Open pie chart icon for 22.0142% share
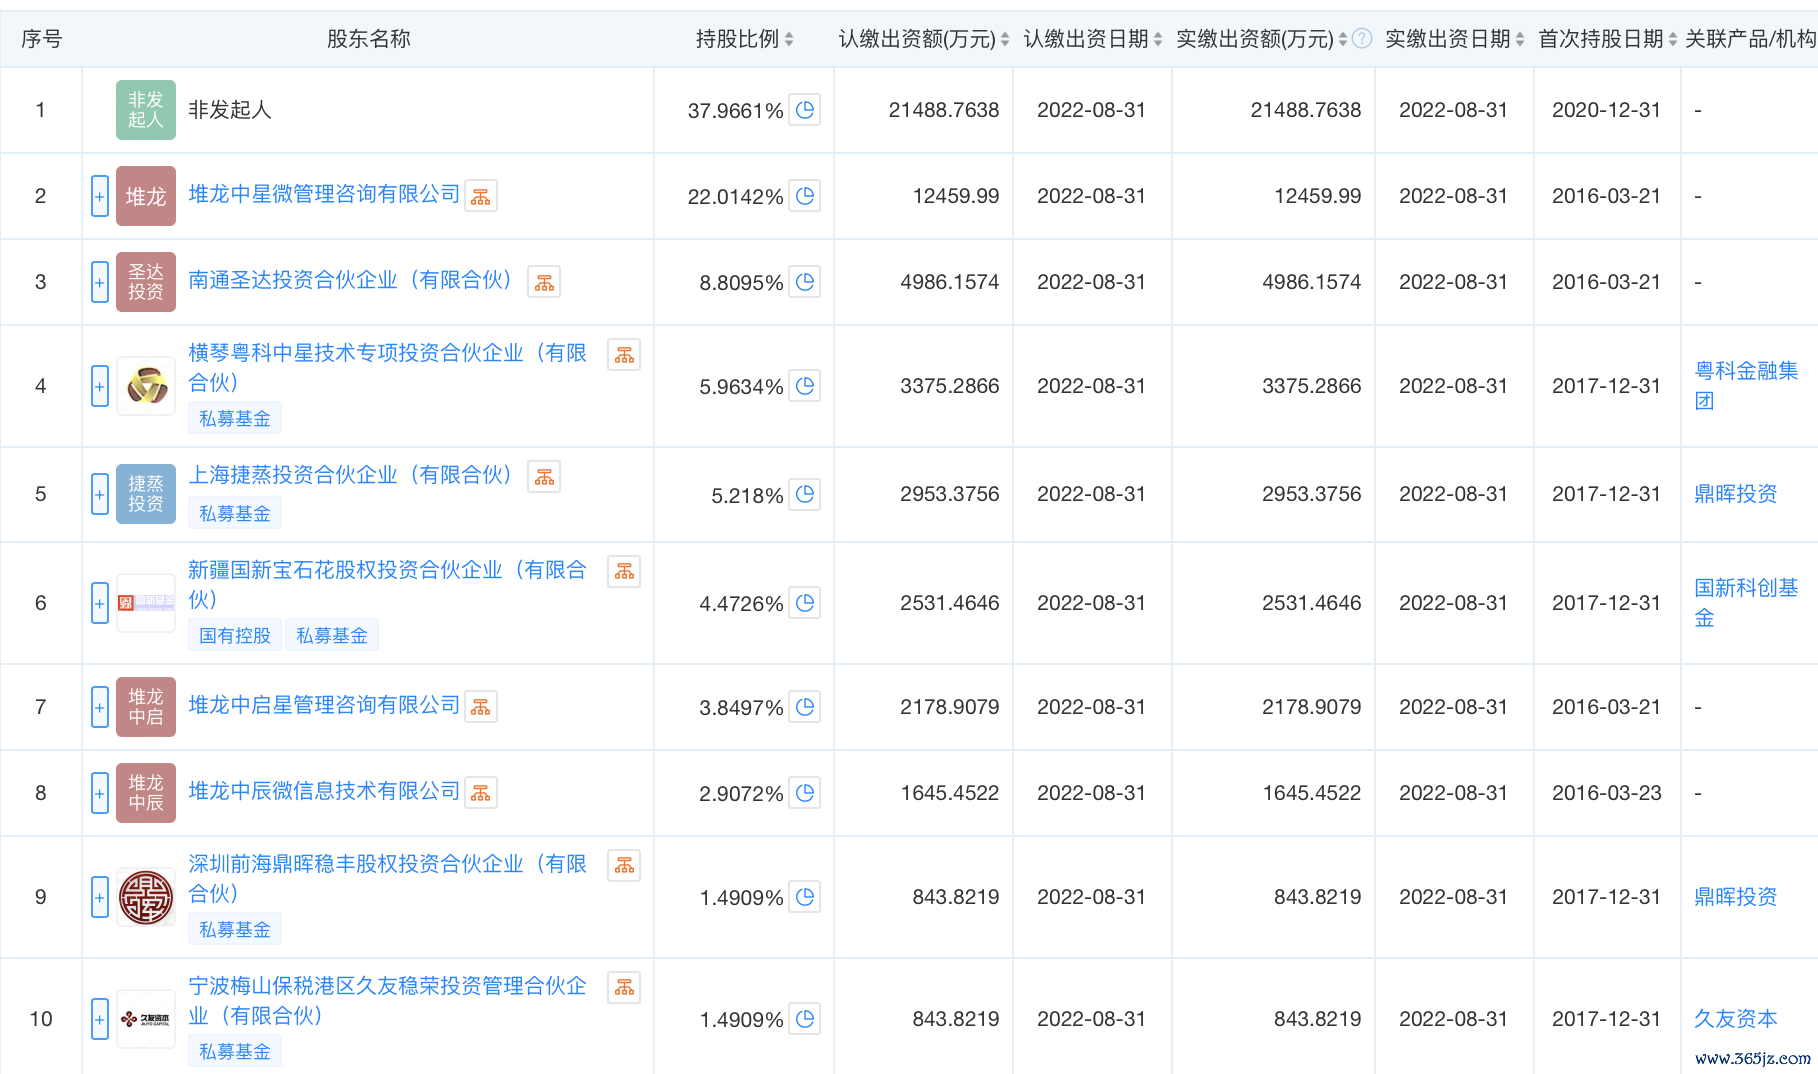This screenshot has width=1818, height=1074. [805, 196]
